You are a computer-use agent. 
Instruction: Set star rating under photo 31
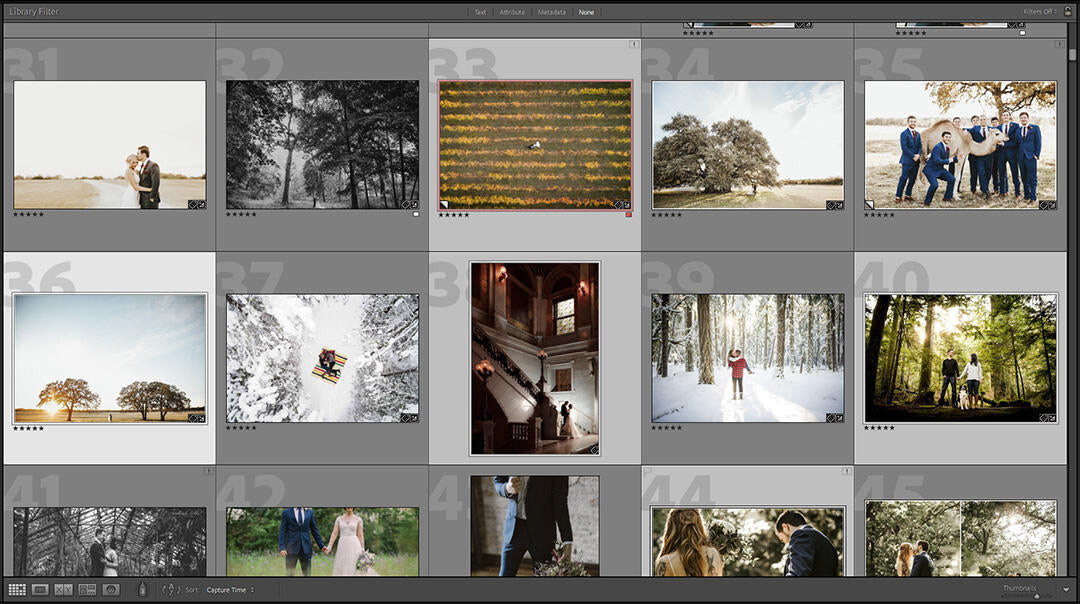[28, 215]
